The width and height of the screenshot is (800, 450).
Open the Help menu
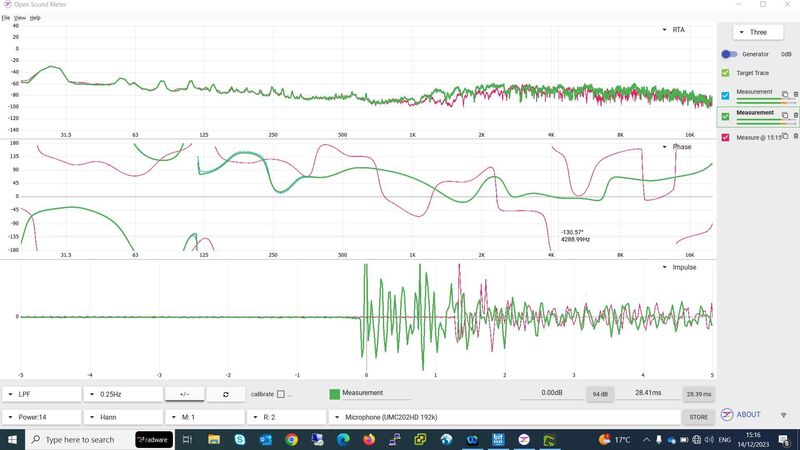click(x=35, y=18)
